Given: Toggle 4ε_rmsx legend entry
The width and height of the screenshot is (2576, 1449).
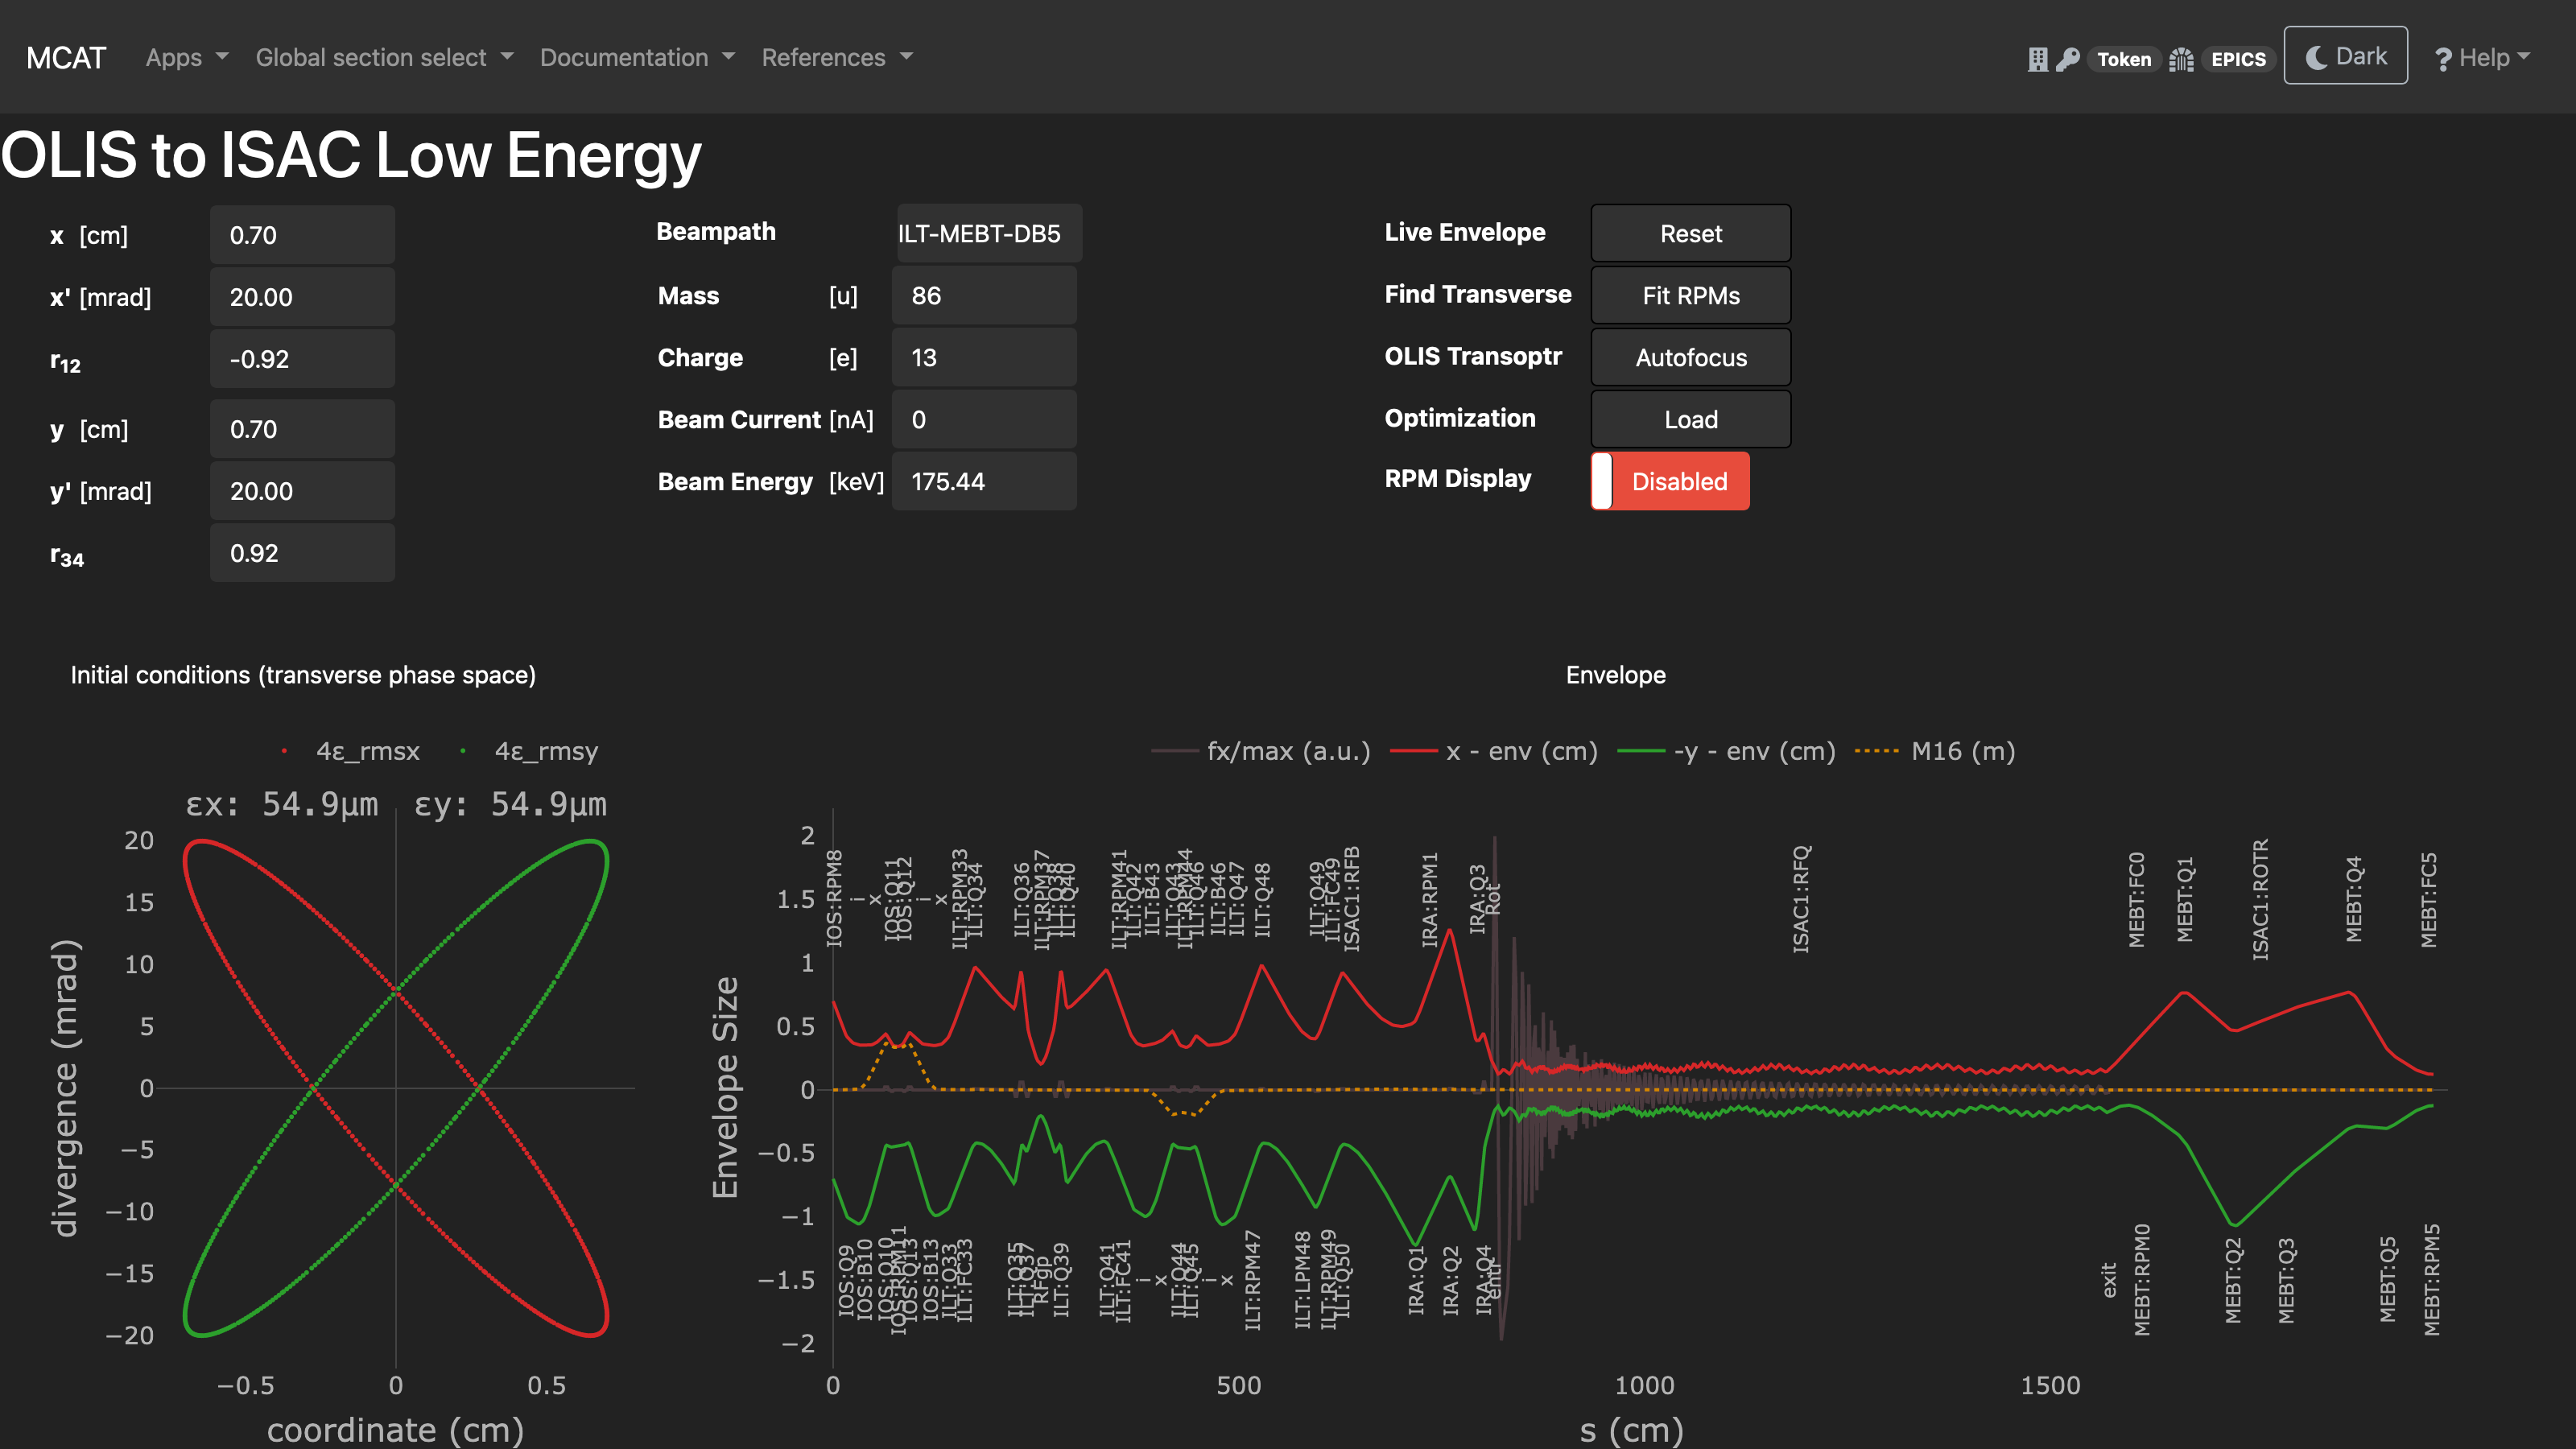Looking at the screenshot, I should coord(350,751).
